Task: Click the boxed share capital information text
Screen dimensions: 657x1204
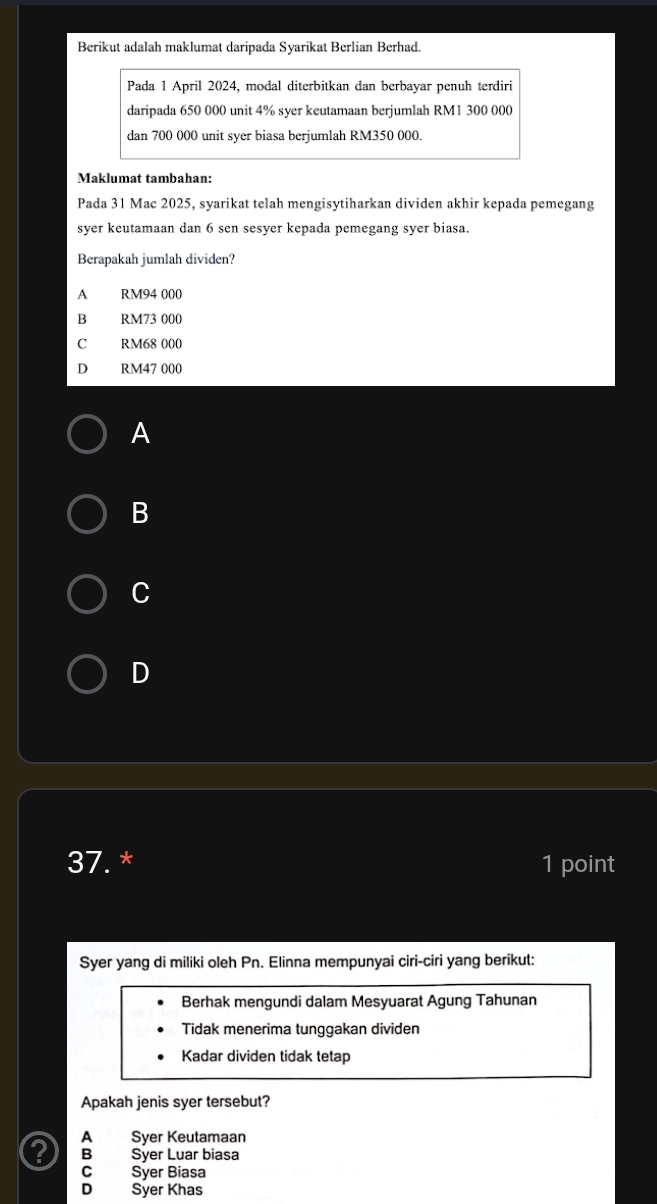Action: click(x=320, y=107)
